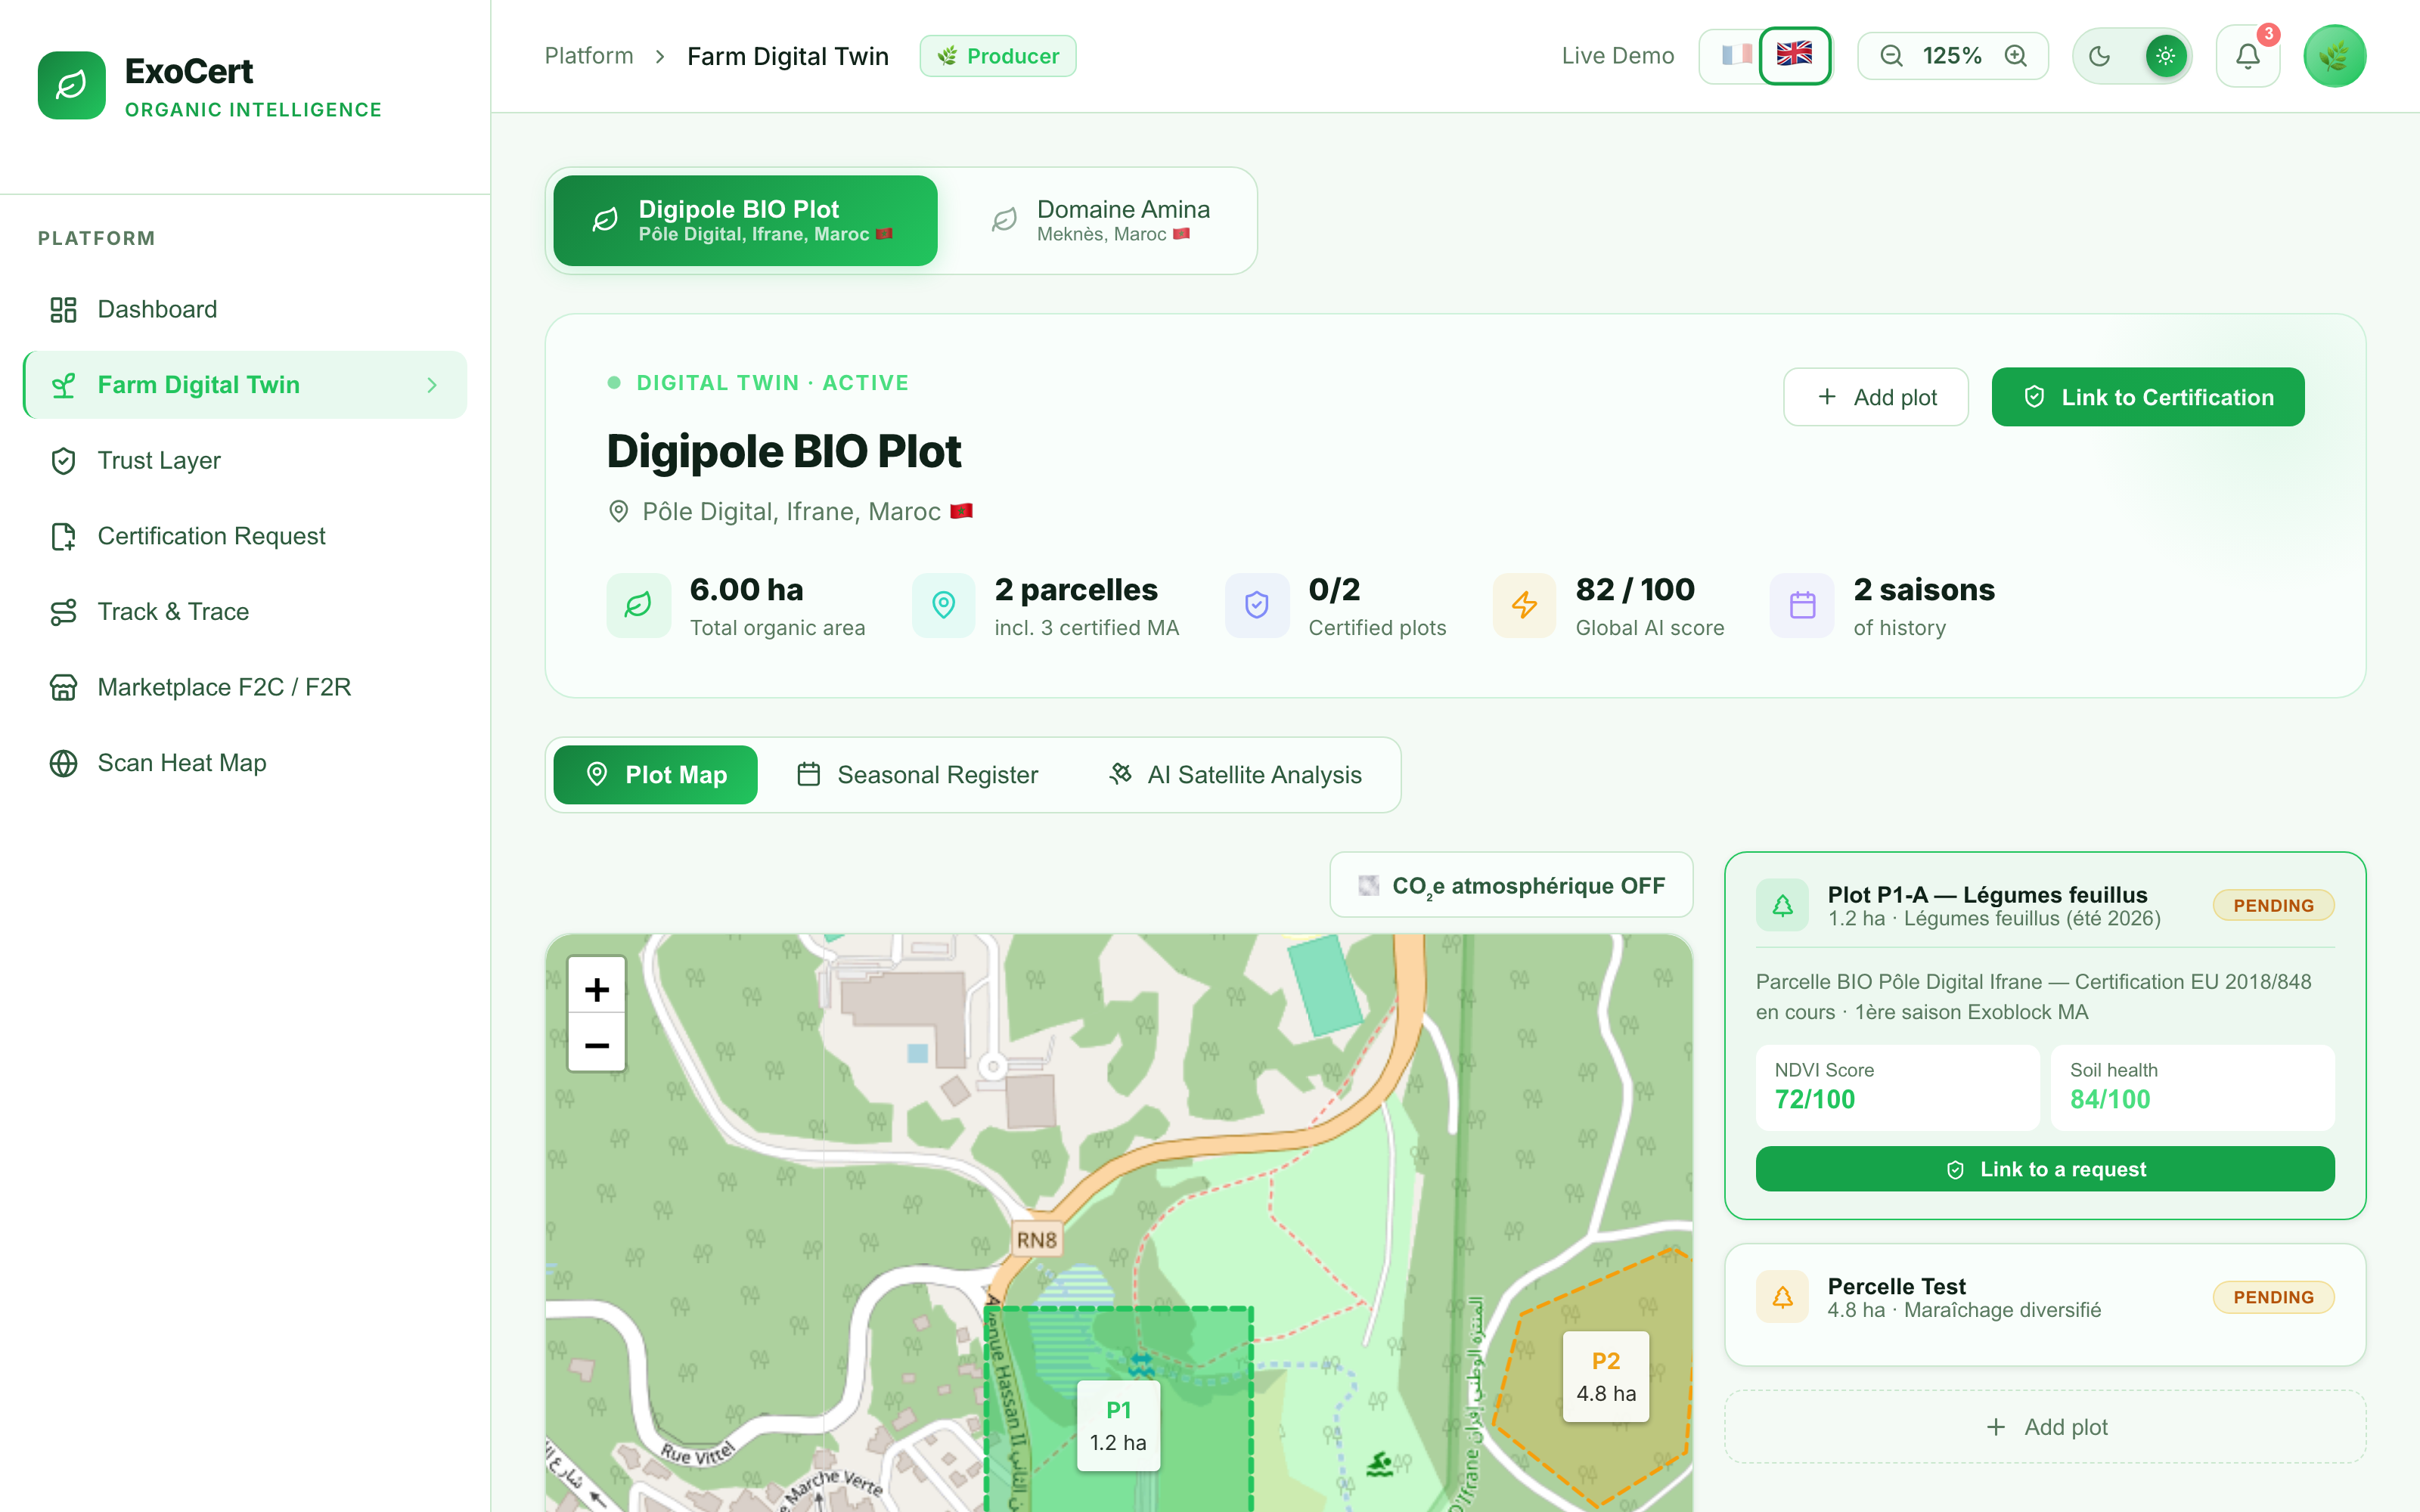Click Add plot button in header card
The height and width of the screenshot is (1512, 2420).
click(1875, 397)
